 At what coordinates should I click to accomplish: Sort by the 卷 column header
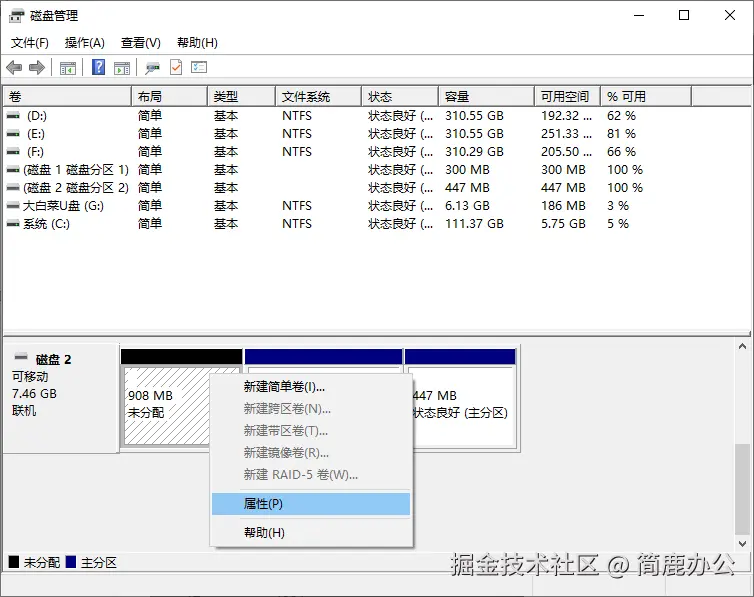pyautogui.click(x=67, y=97)
